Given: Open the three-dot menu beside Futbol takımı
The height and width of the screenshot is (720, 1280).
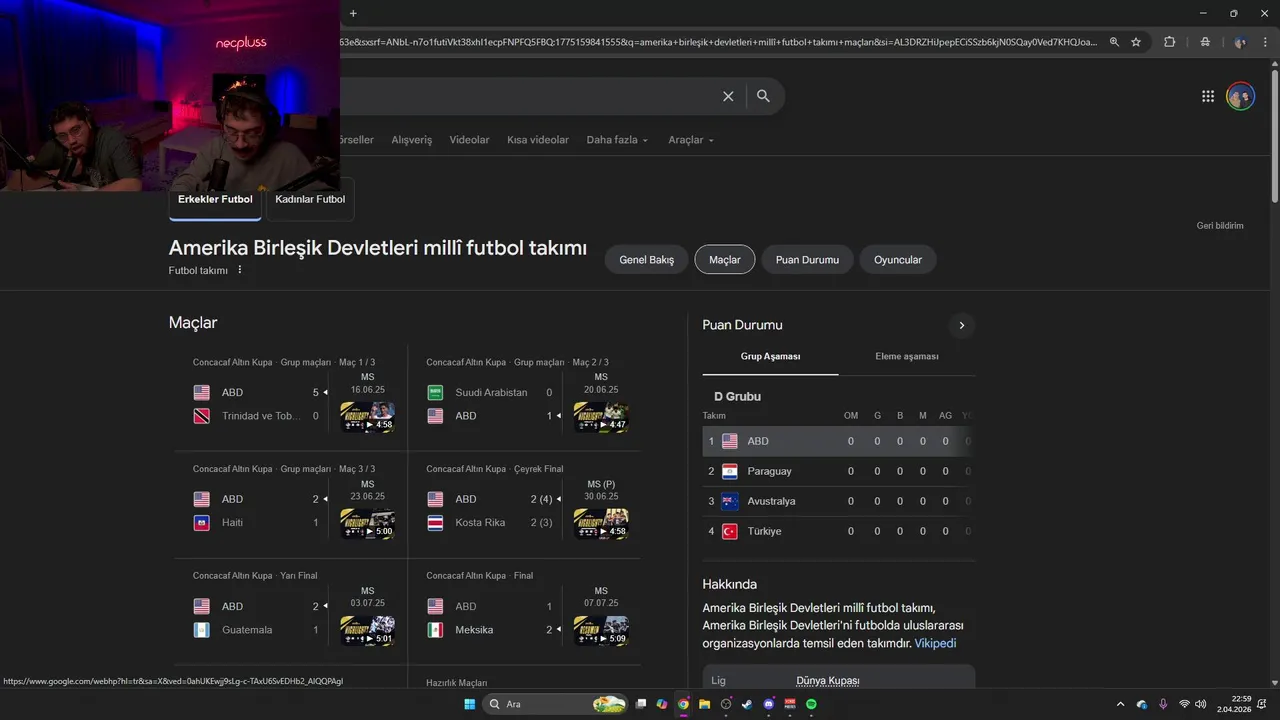Looking at the screenshot, I should (240, 270).
